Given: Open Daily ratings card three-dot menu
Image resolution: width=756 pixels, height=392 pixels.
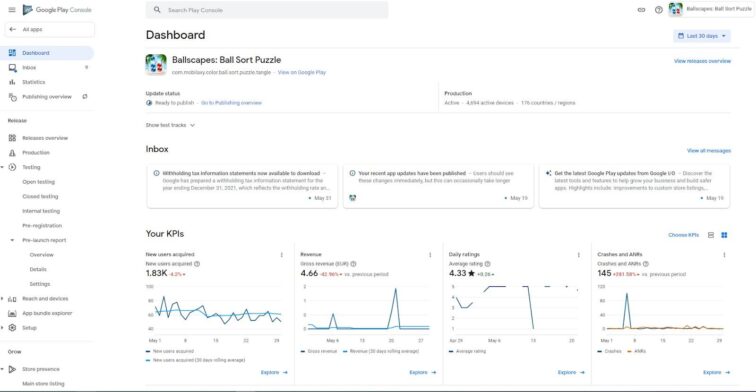Looking at the screenshot, I should coord(579,255).
